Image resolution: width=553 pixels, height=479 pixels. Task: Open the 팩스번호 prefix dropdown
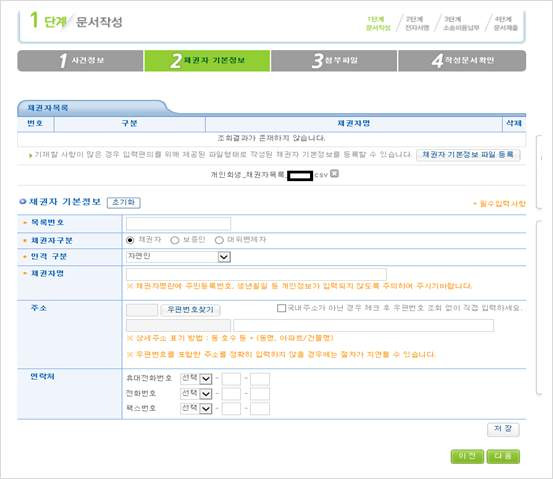click(196, 408)
